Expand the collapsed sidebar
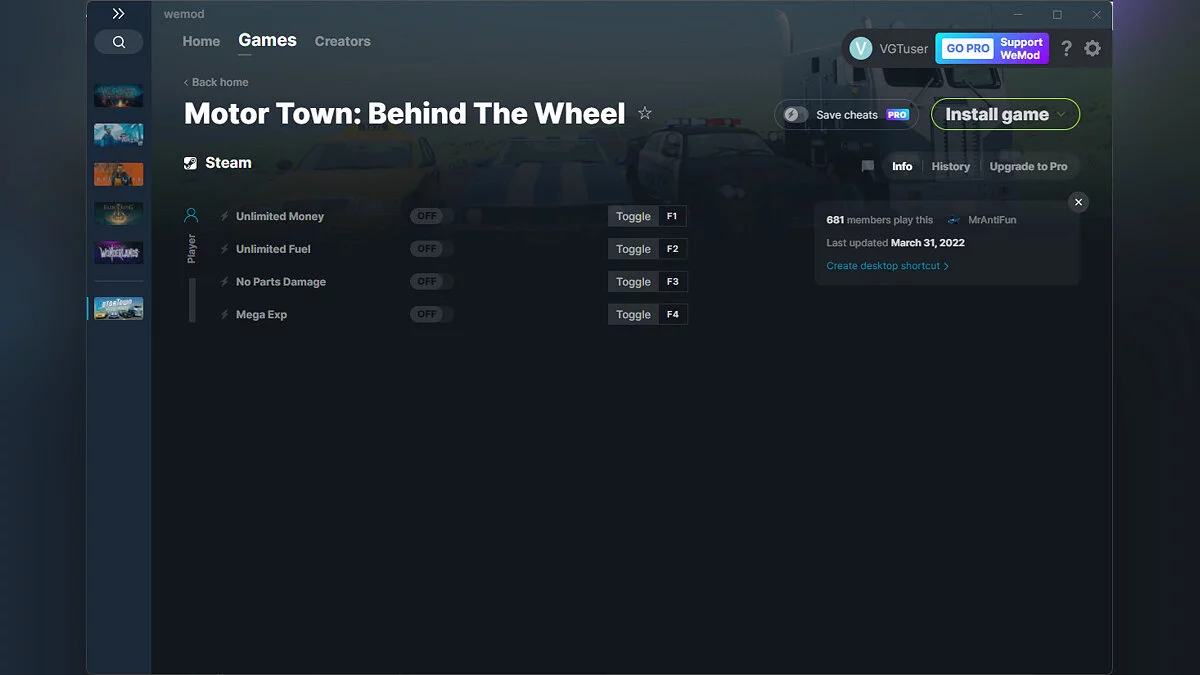This screenshot has width=1200, height=675. (118, 13)
